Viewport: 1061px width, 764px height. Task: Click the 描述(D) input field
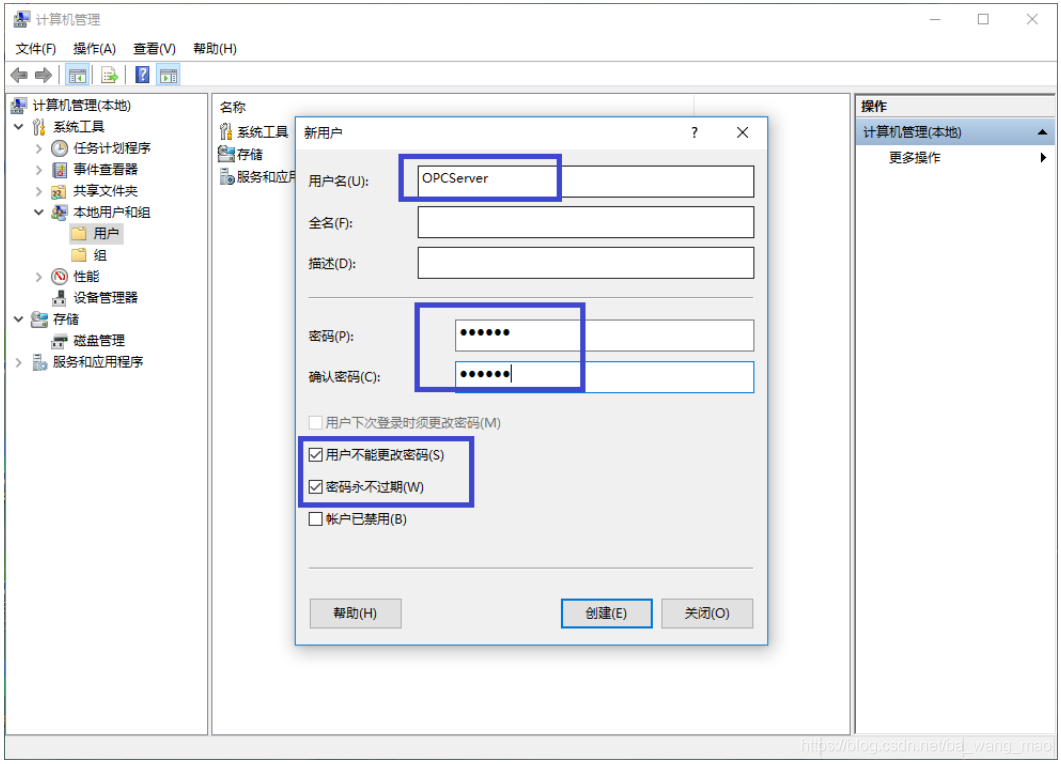click(x=585, y=263)
